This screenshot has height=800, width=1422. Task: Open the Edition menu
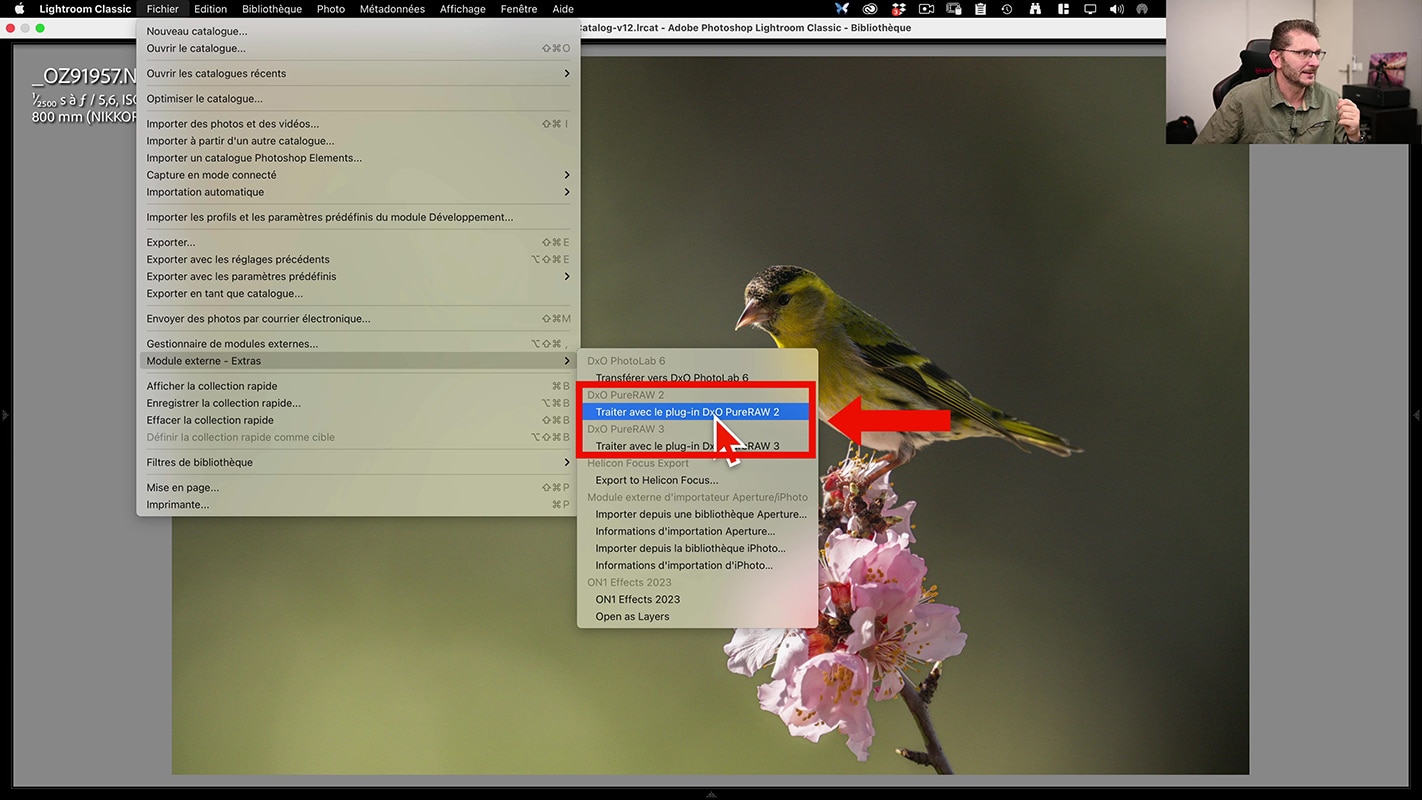pyautogui.click(x=210, y=9)
